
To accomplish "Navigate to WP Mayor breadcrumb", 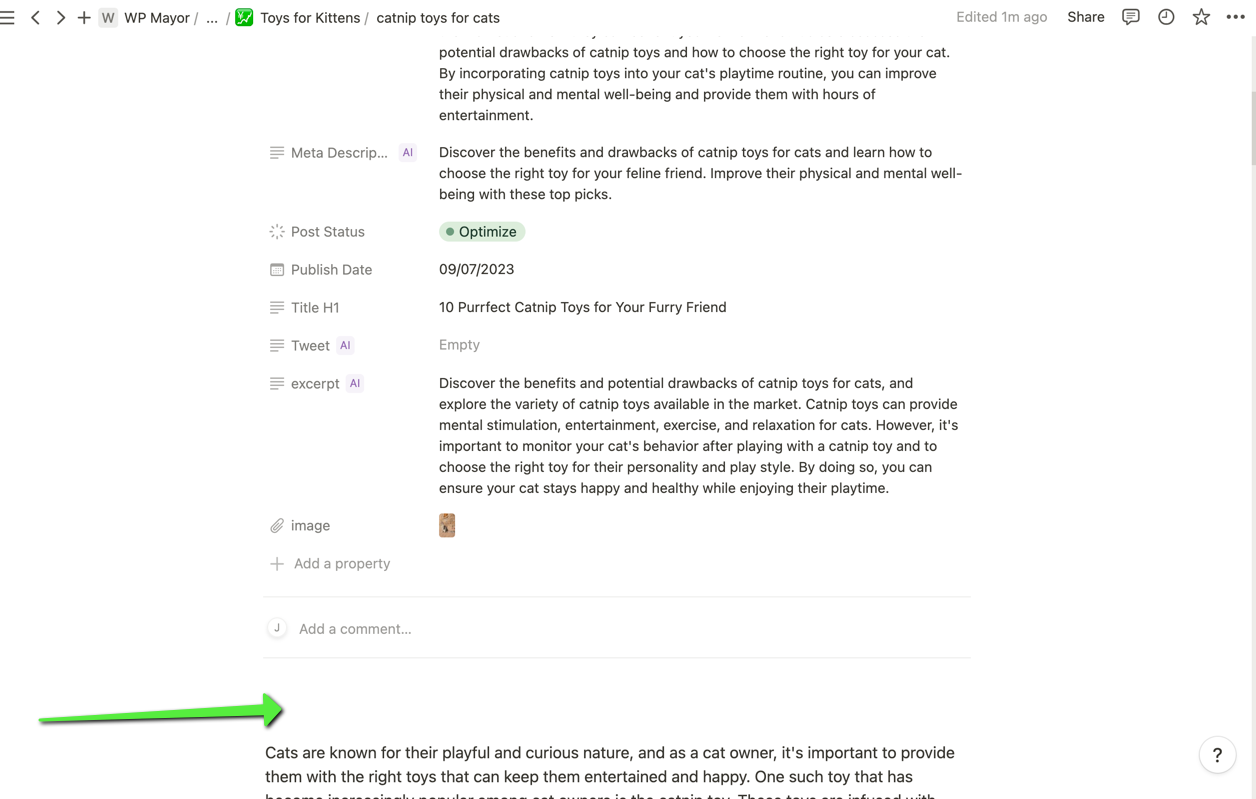I will click(156, 18).
